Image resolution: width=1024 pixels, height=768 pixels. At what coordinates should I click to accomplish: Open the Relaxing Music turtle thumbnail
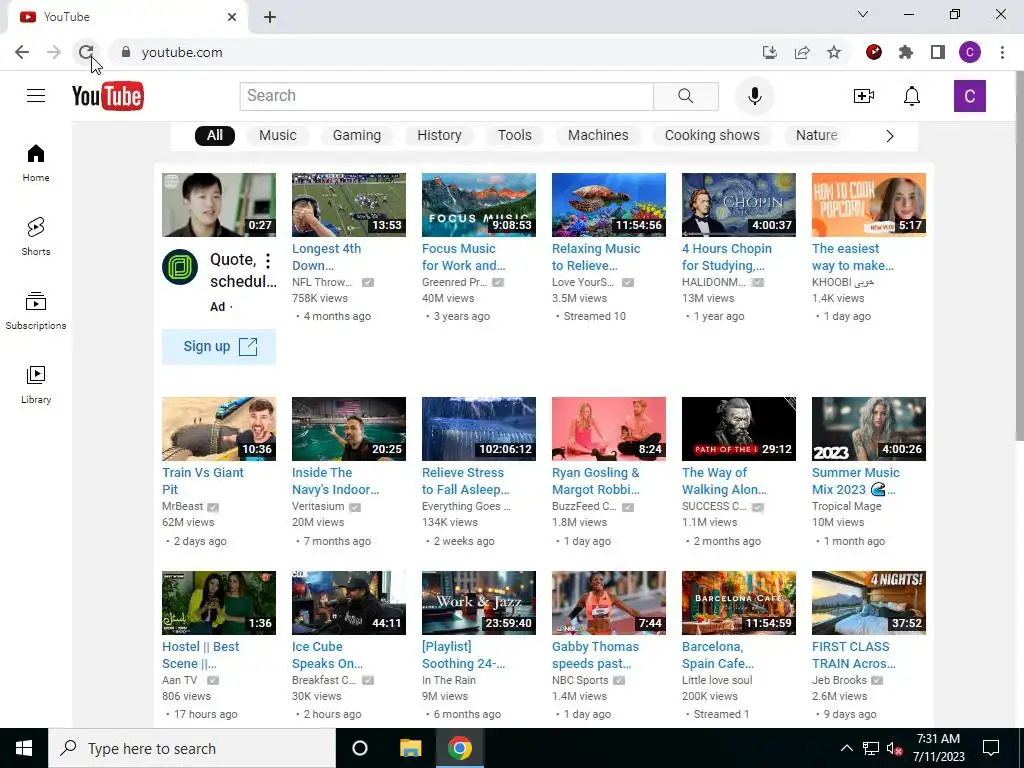click(609, 204)
